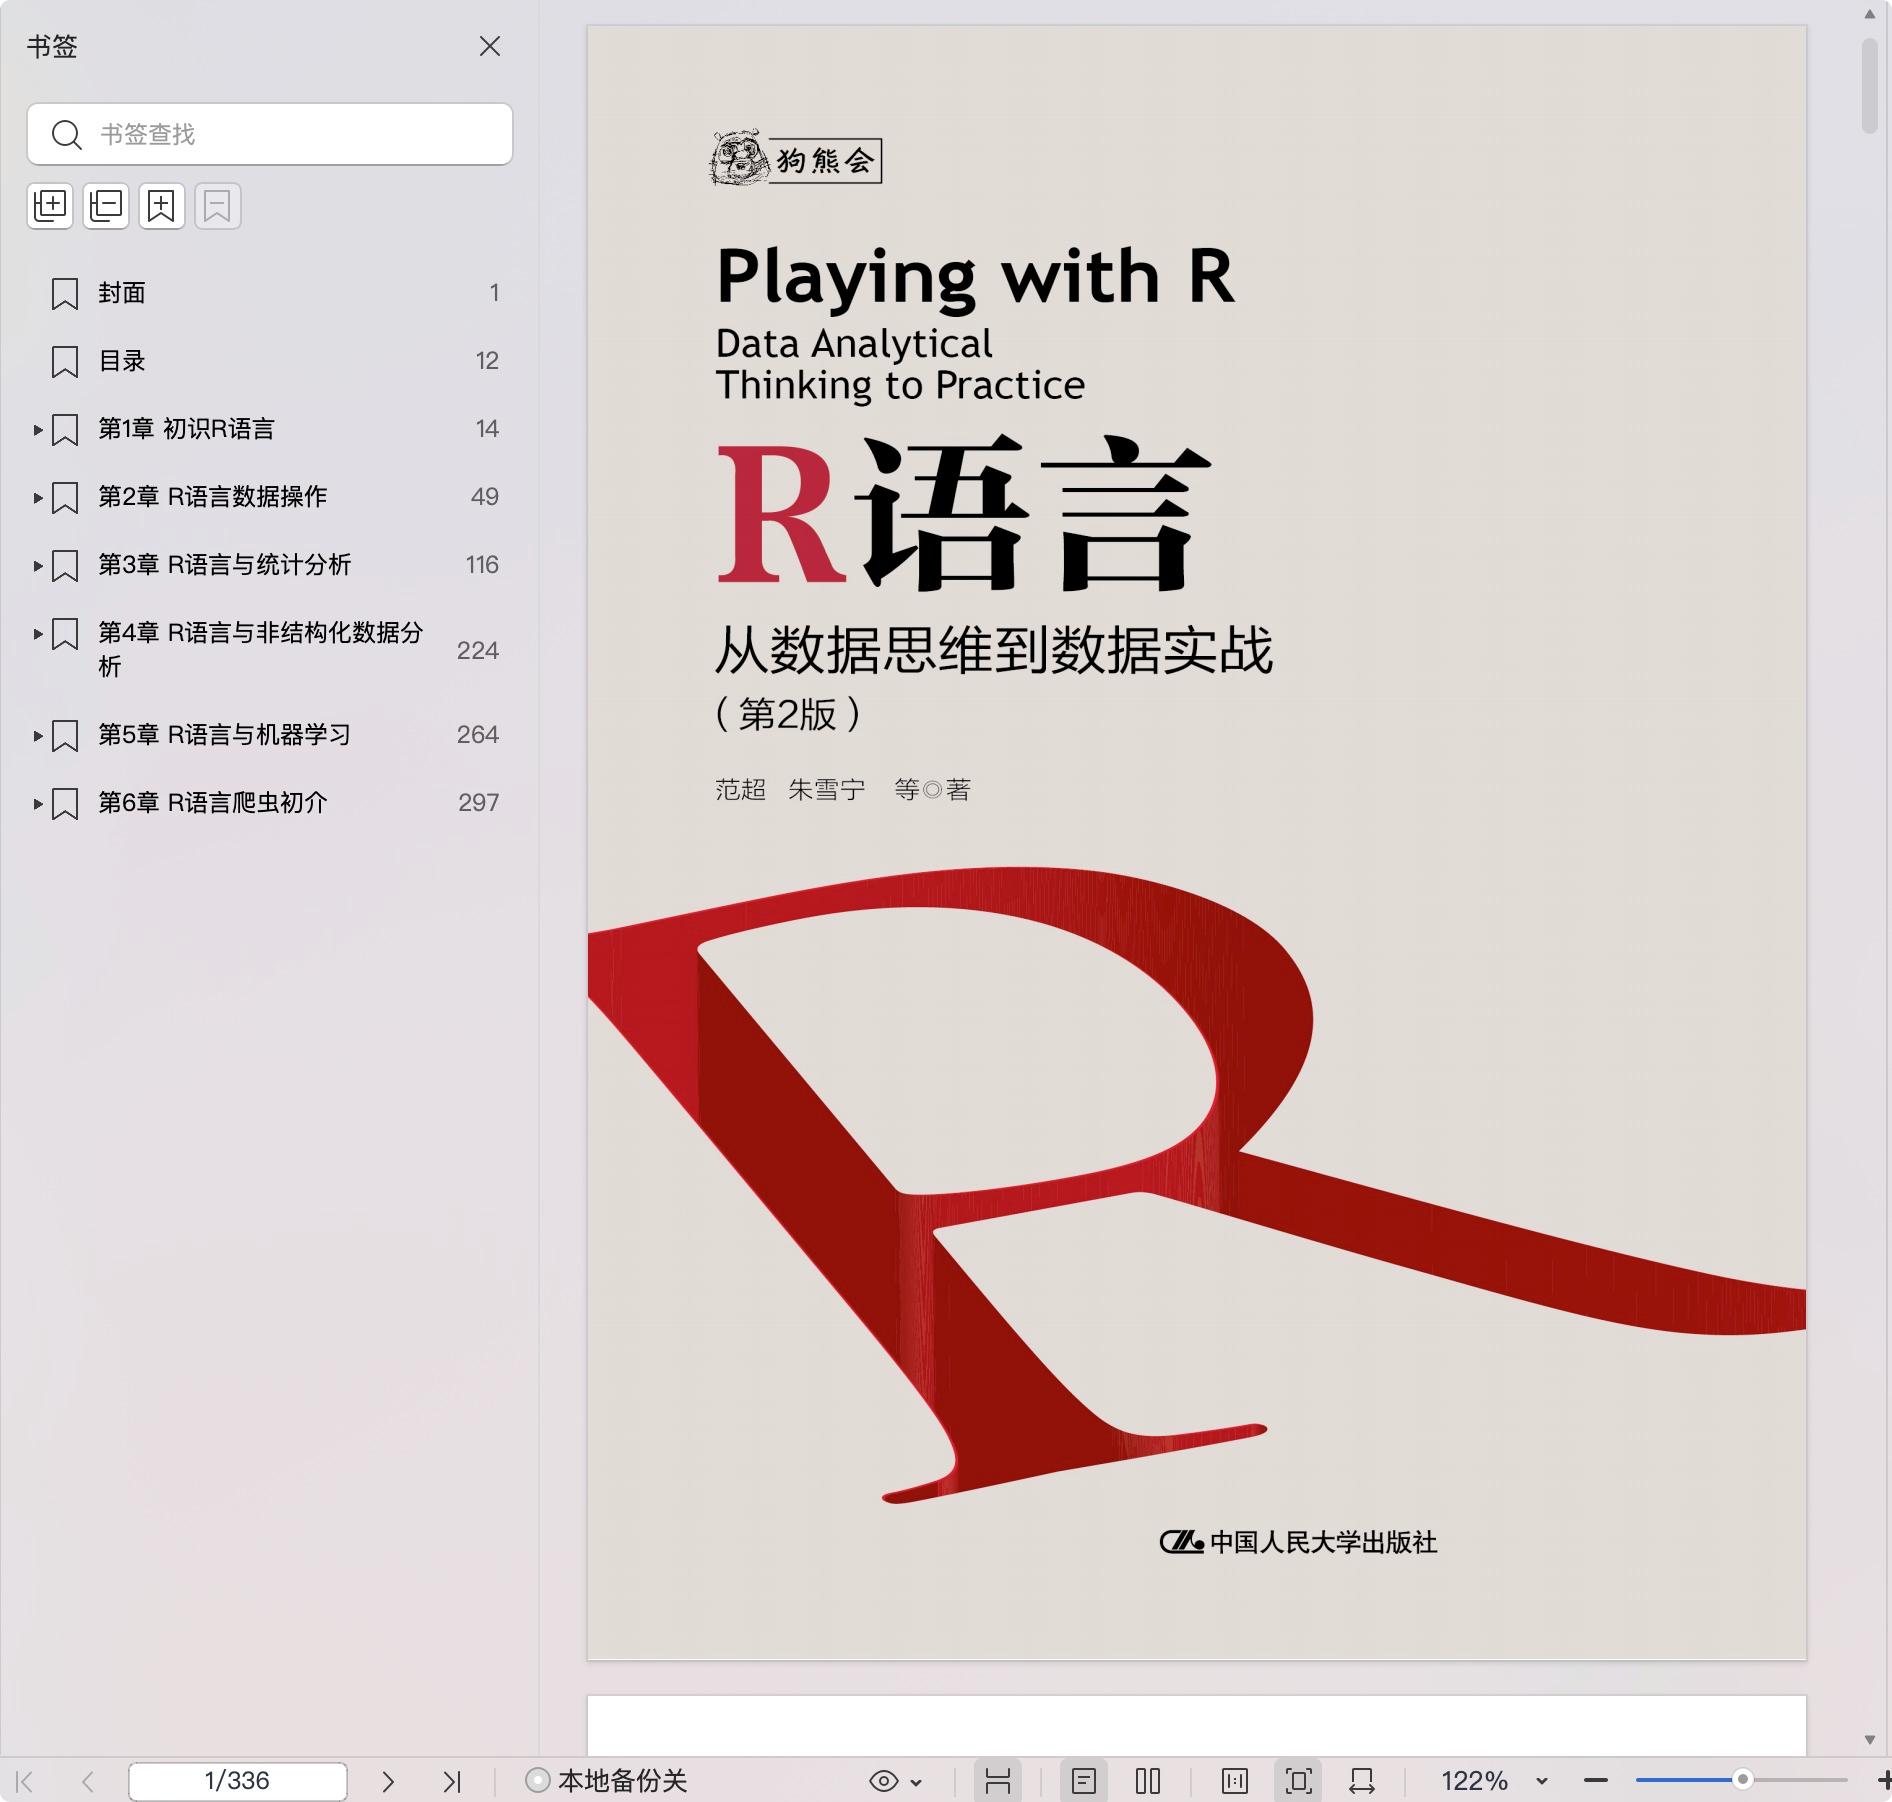
Task: Expand 第1章 初识R语言 bookmark
Action: click(37, 430)
